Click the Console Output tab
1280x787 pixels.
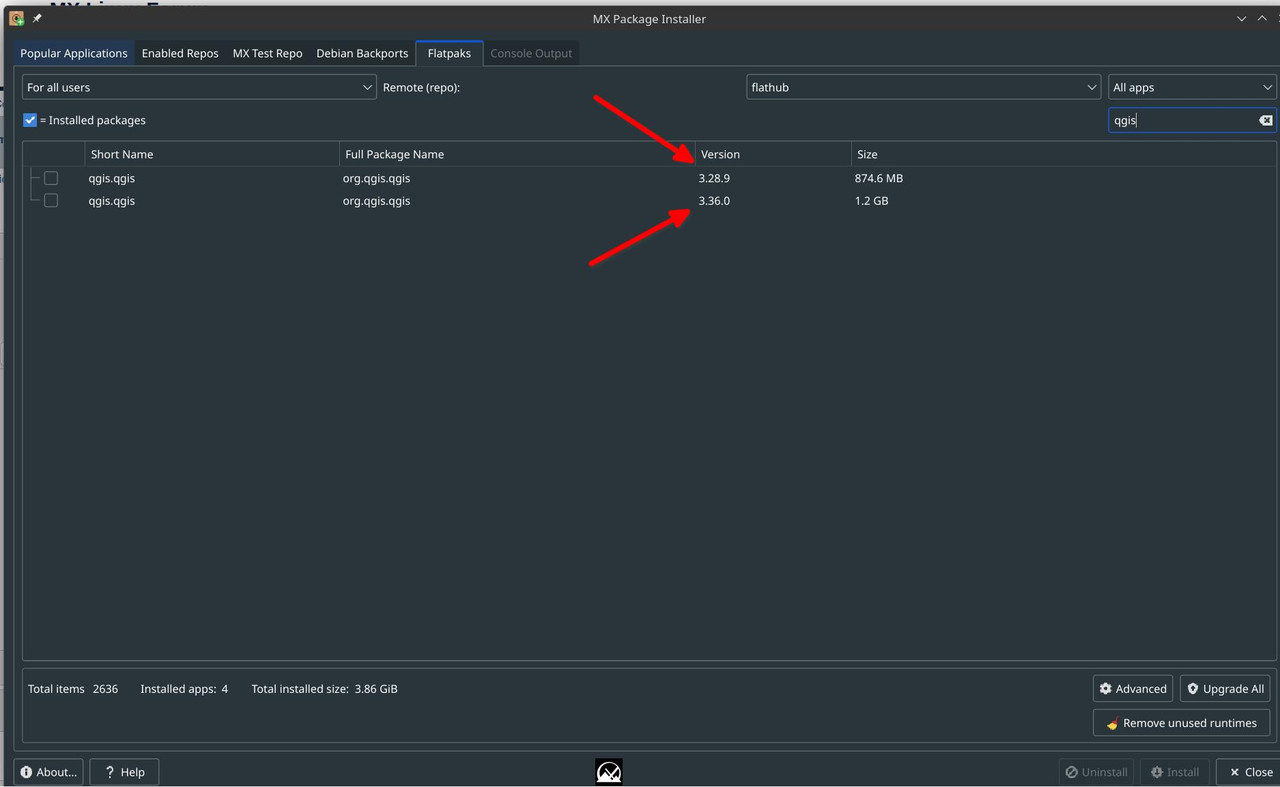(531, 53)
